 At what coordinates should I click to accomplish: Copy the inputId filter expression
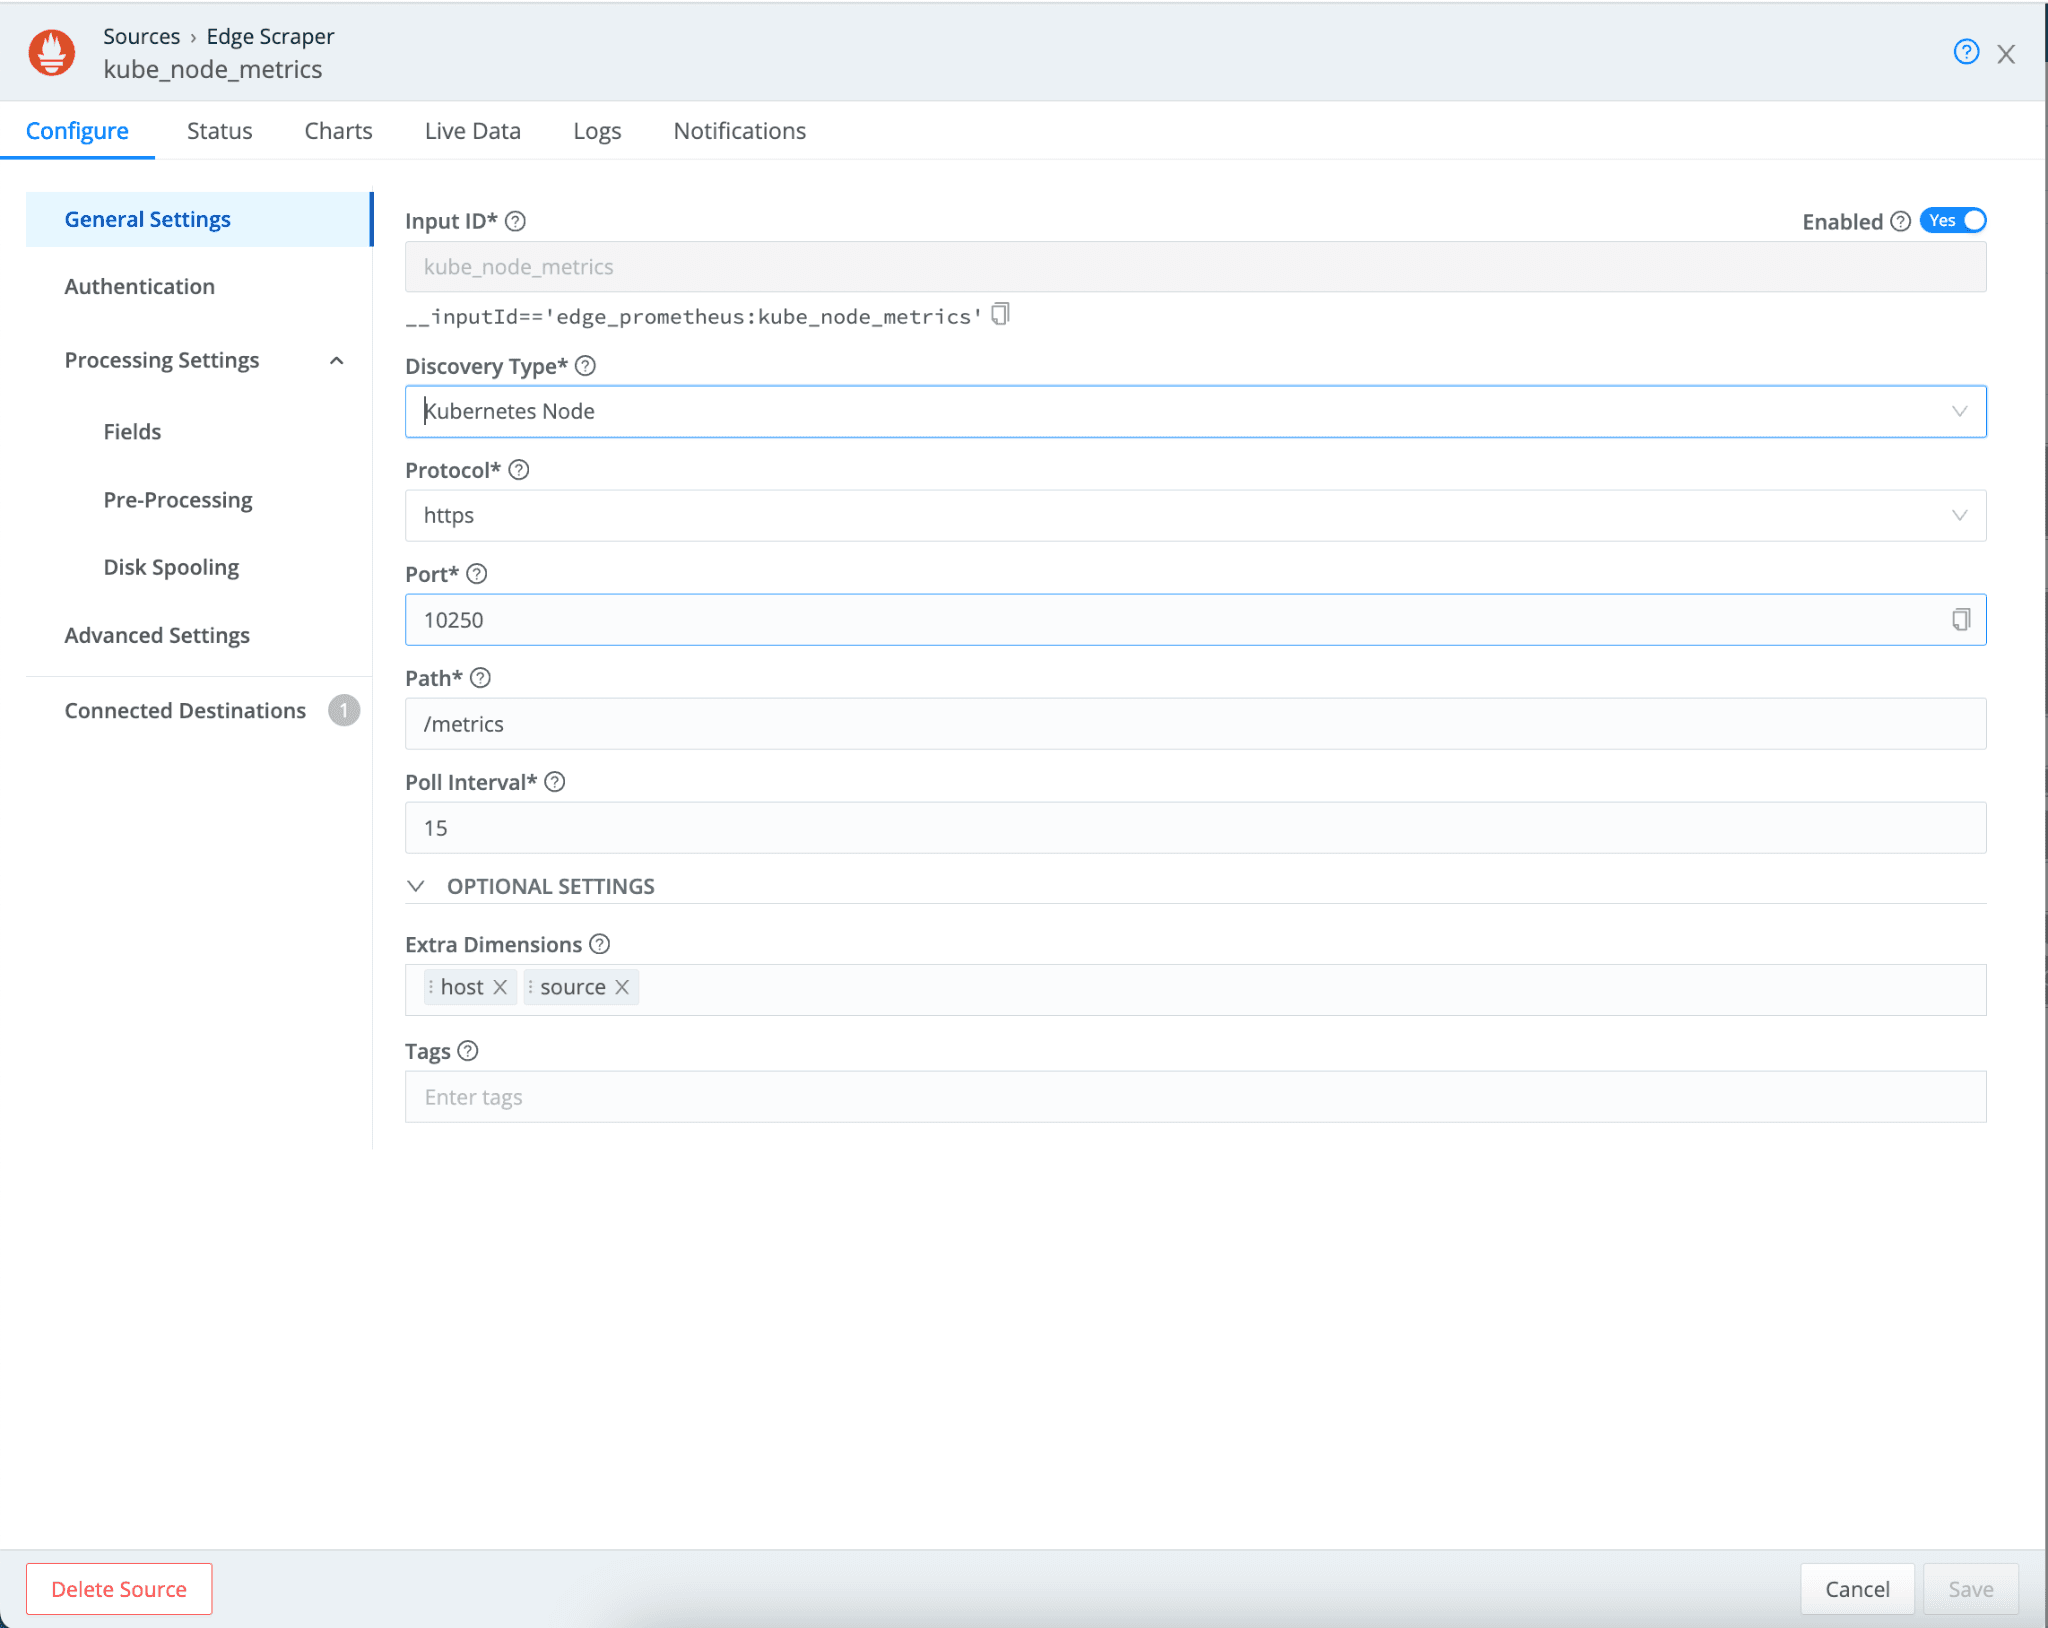pos(1000,315)
